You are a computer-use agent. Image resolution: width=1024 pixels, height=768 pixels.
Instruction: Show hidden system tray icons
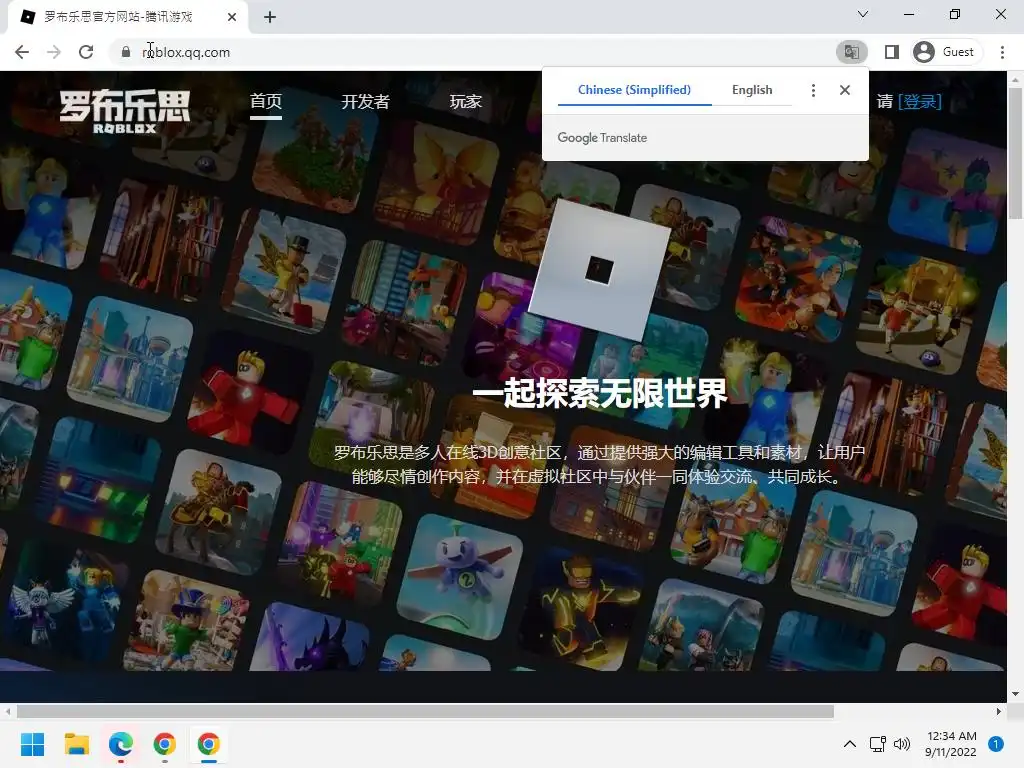pos(850,744)
